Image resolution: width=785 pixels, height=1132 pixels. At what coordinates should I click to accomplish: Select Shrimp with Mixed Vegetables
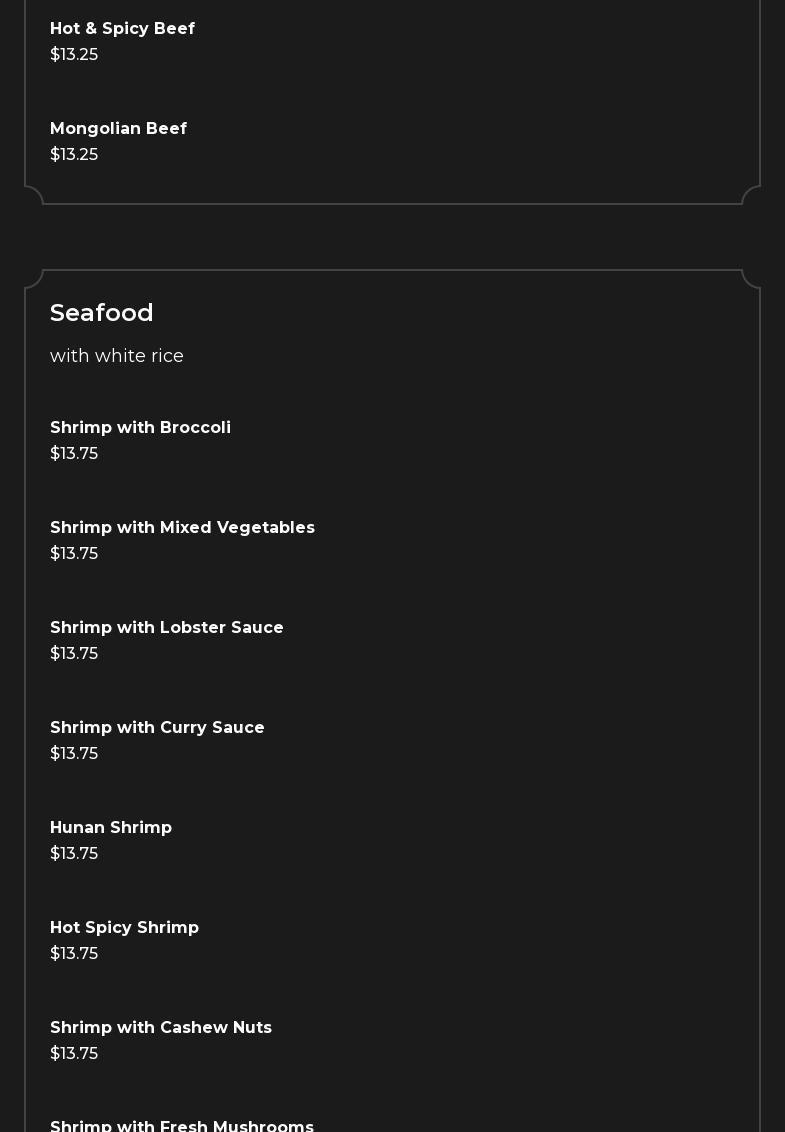coord(182,528)
